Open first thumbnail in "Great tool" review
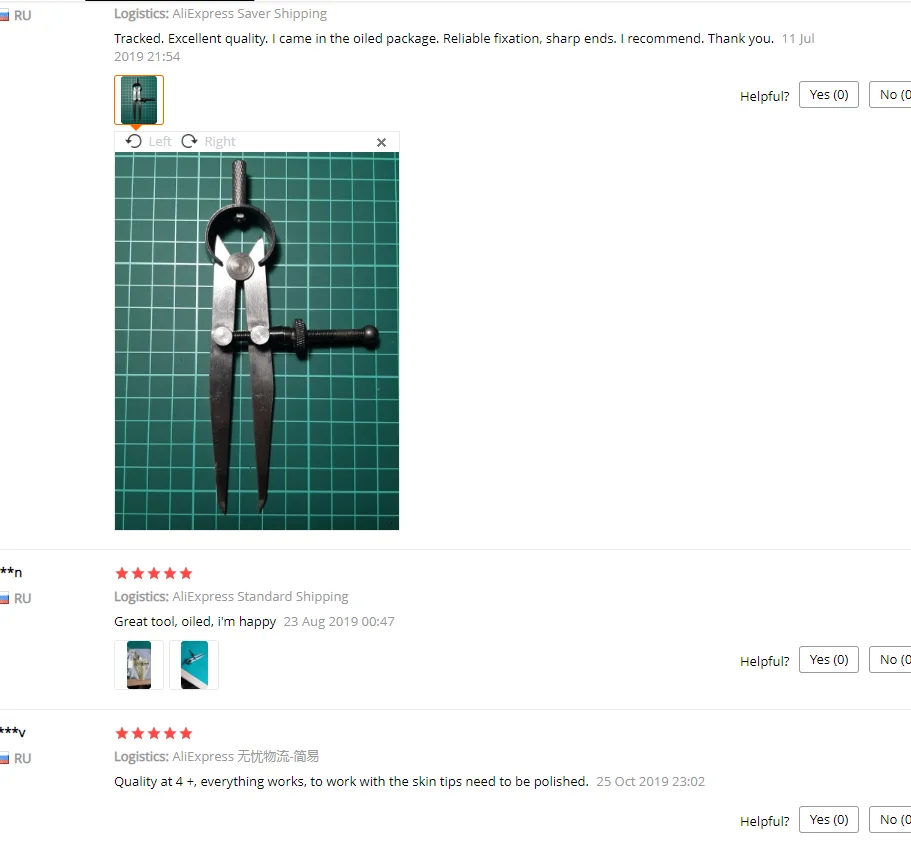911x845 pixels. point(139,665)
